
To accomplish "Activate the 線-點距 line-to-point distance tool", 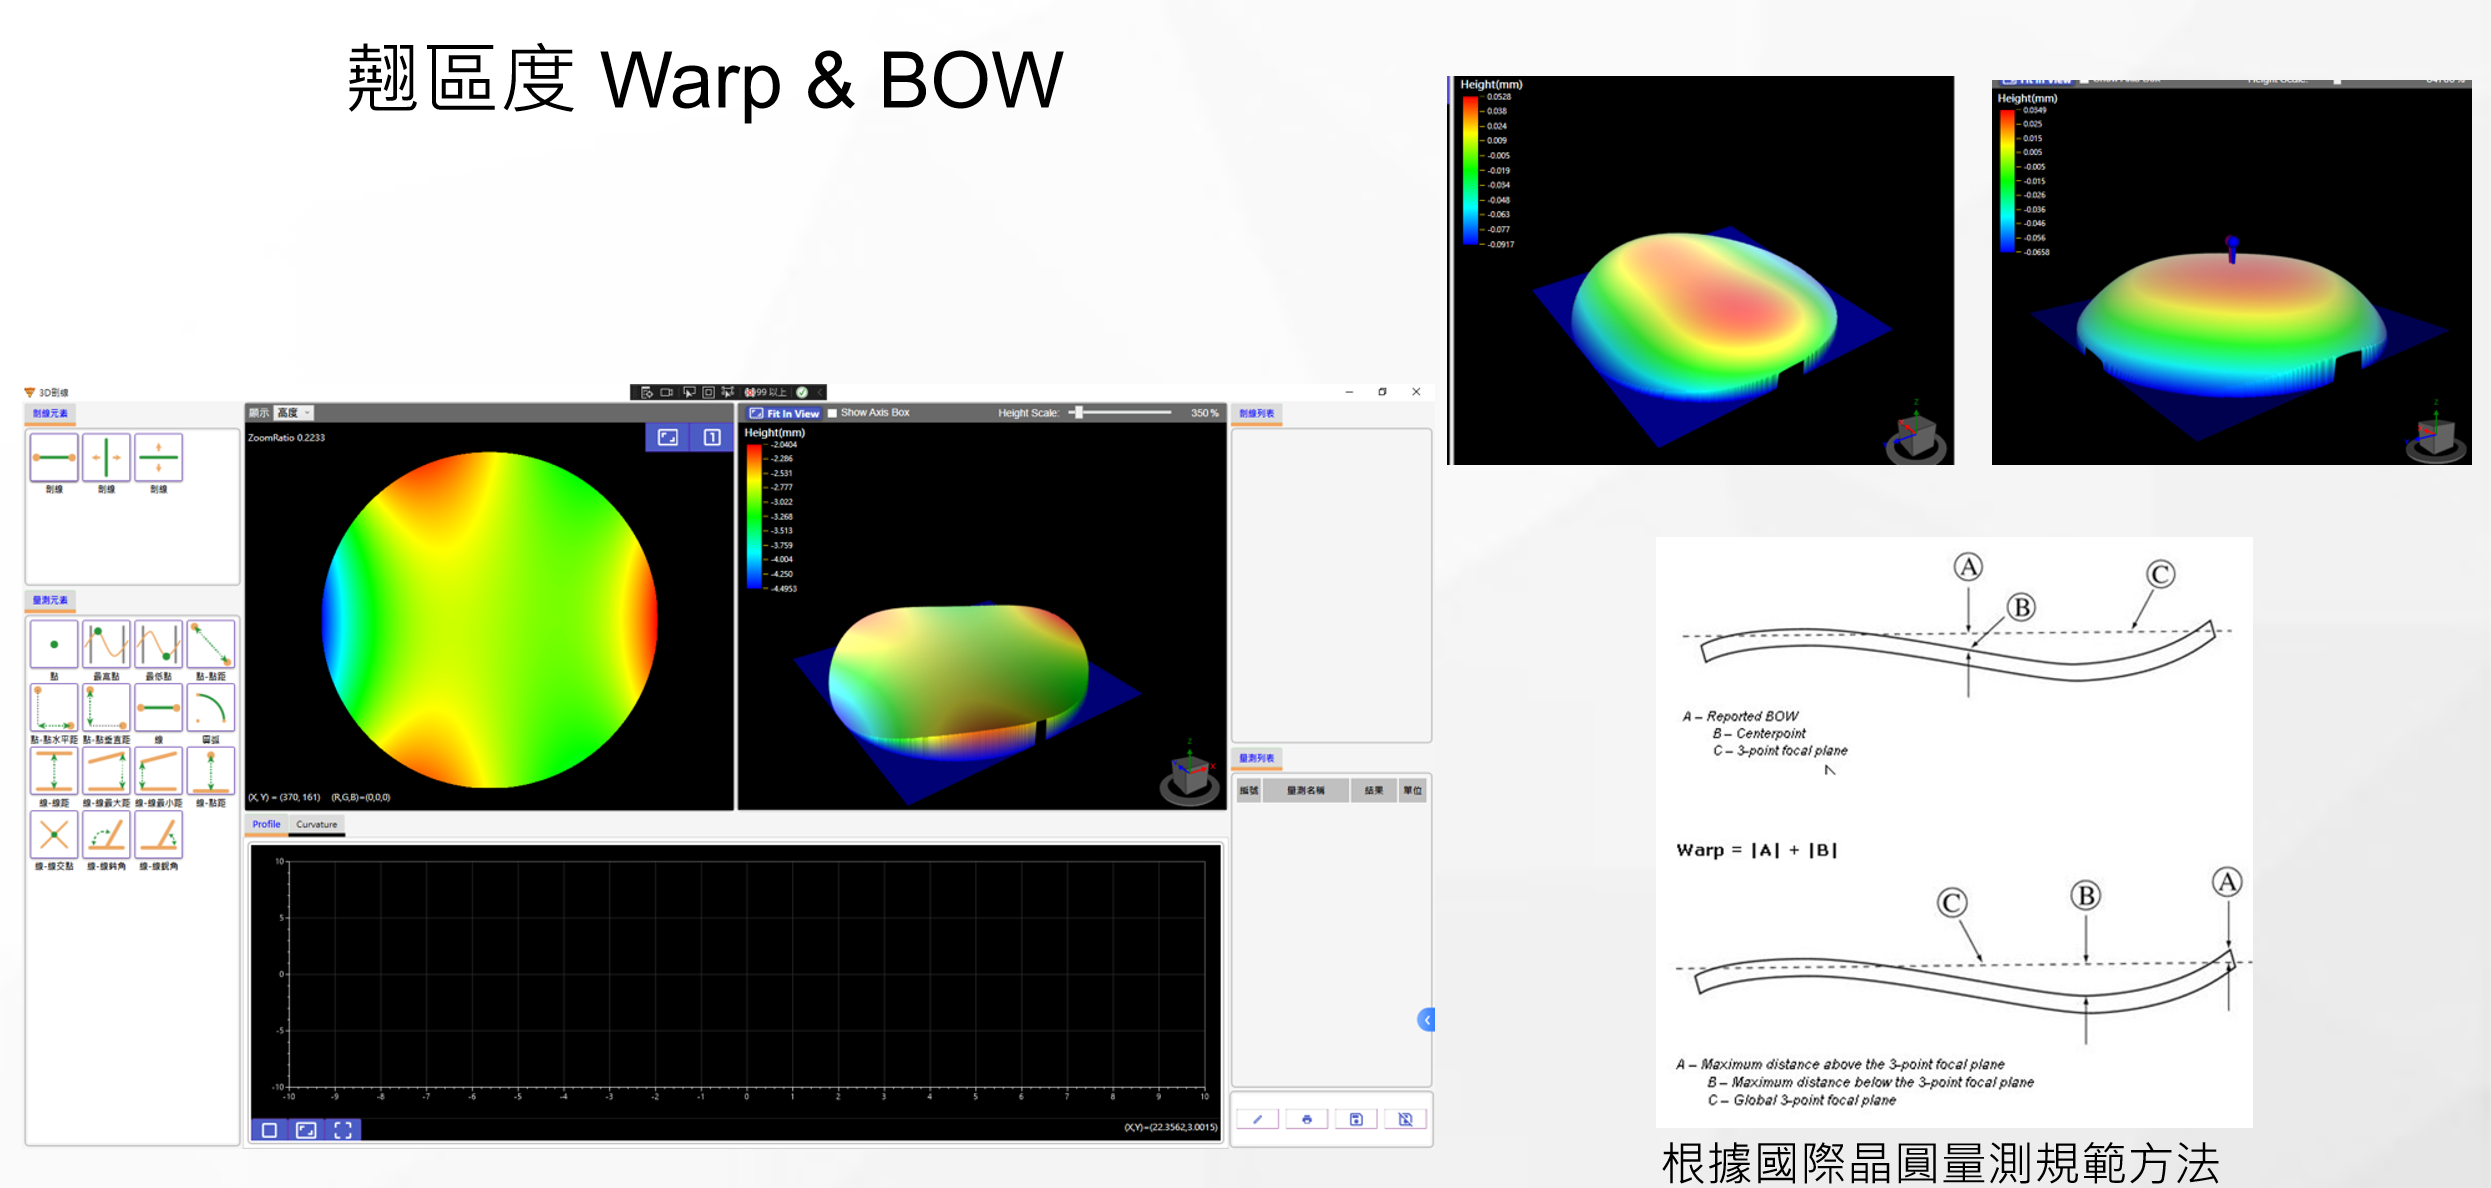I will (x=210, y=771).
